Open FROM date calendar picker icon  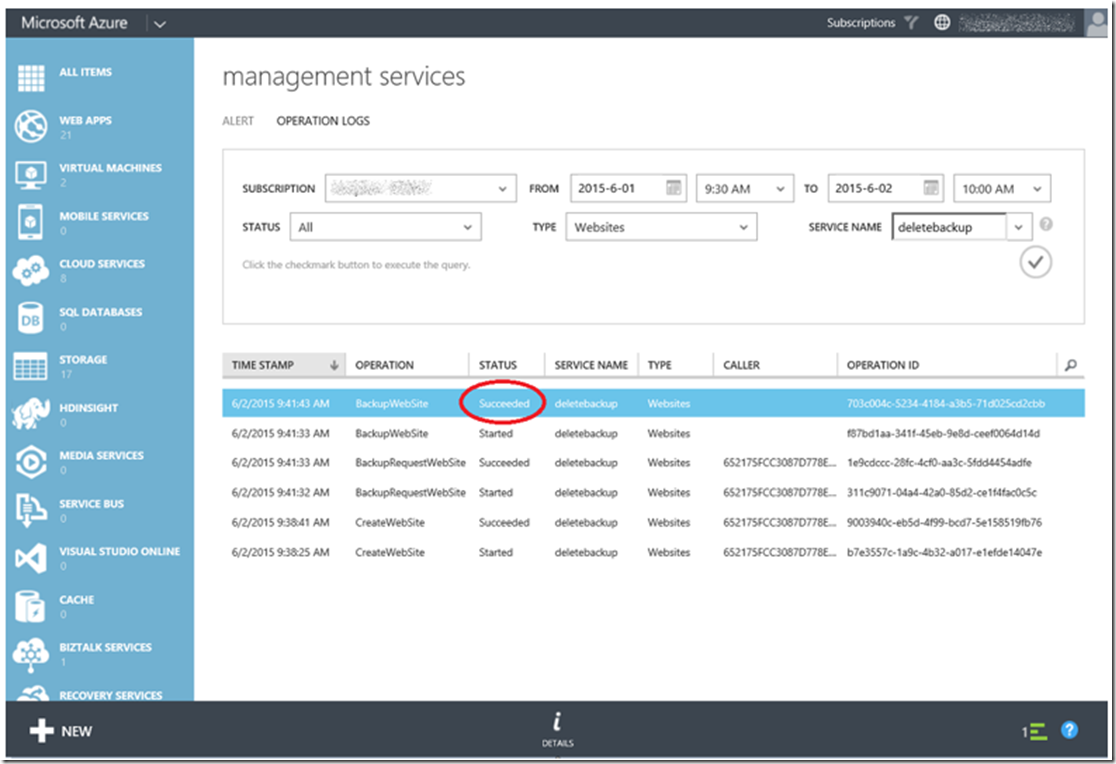click(673, 188)
